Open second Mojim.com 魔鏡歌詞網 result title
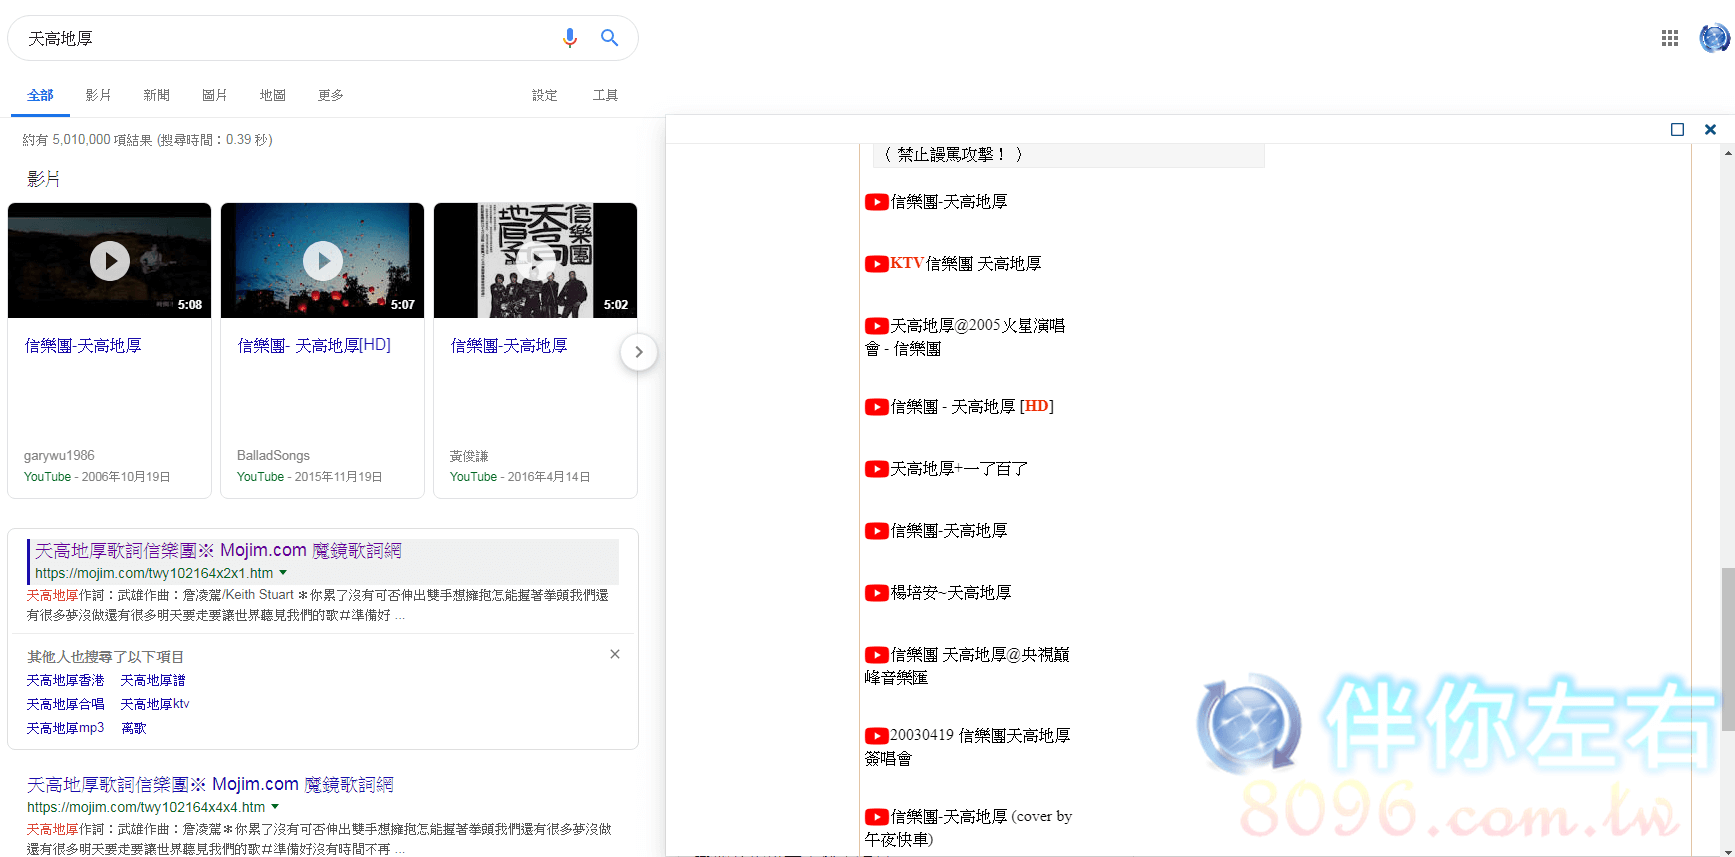Viewport: 1735px width, 857px height. point(210,784)
